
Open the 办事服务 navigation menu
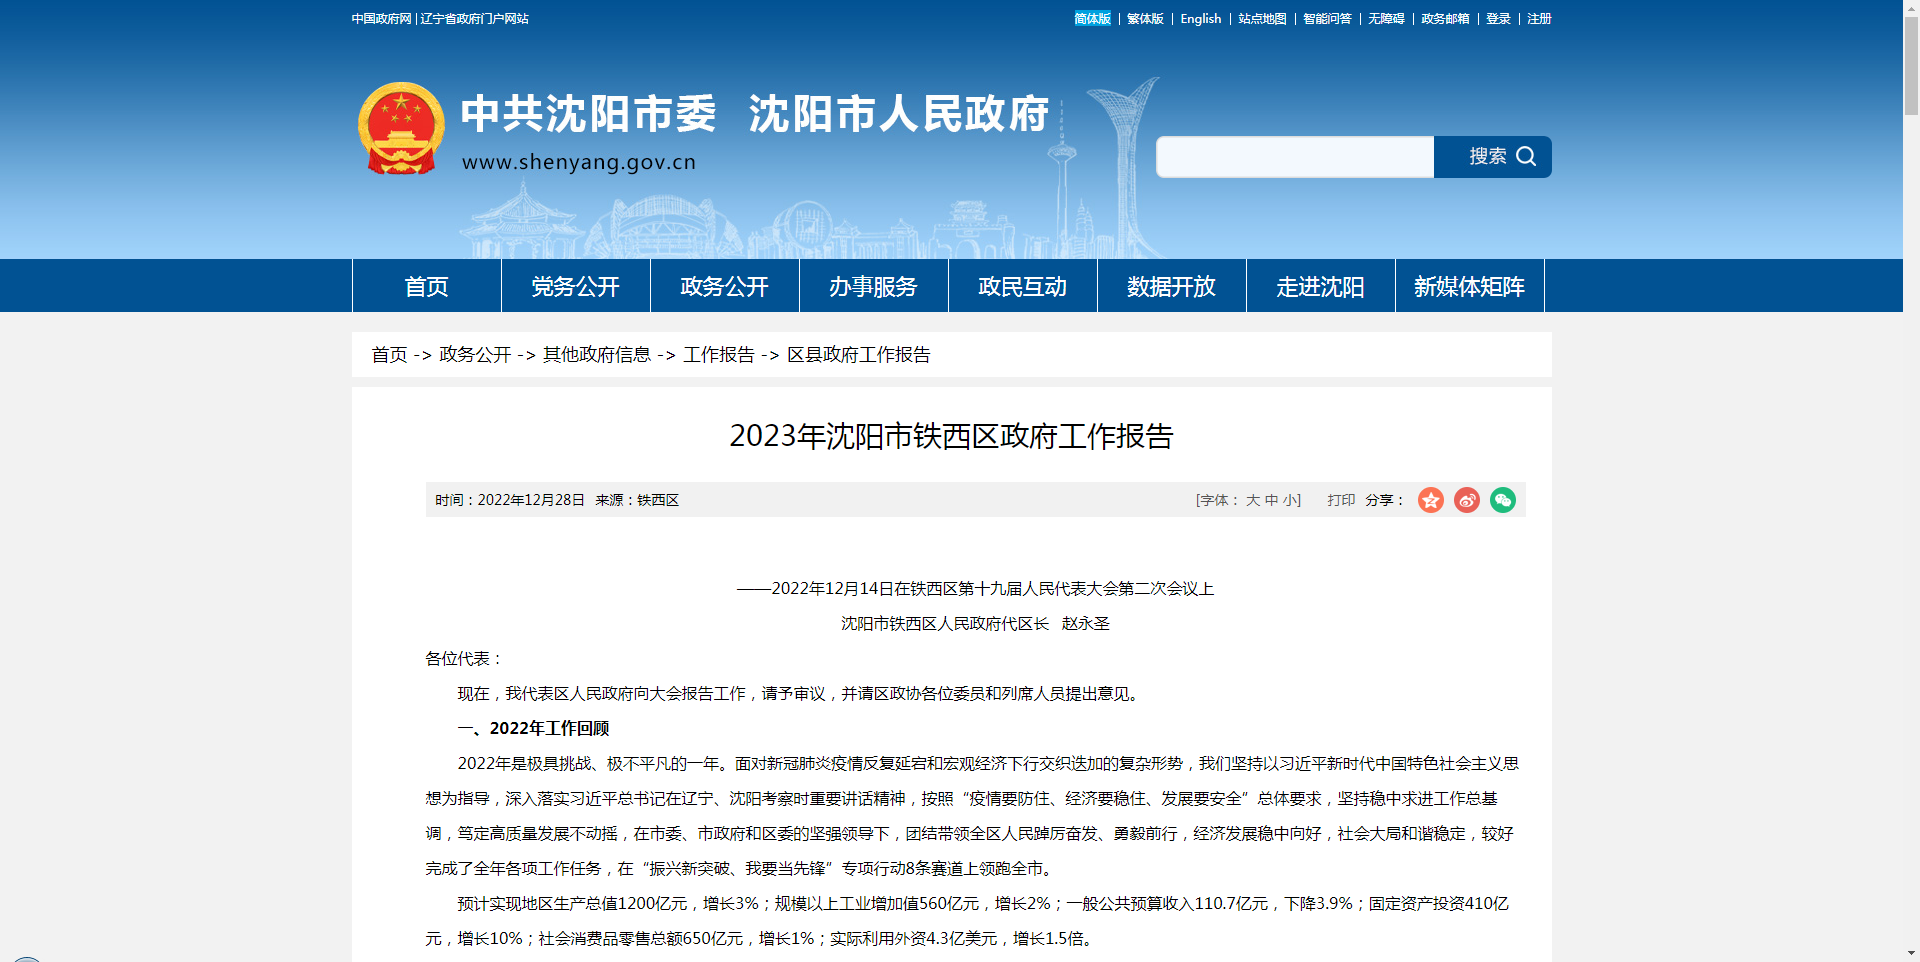873,287
